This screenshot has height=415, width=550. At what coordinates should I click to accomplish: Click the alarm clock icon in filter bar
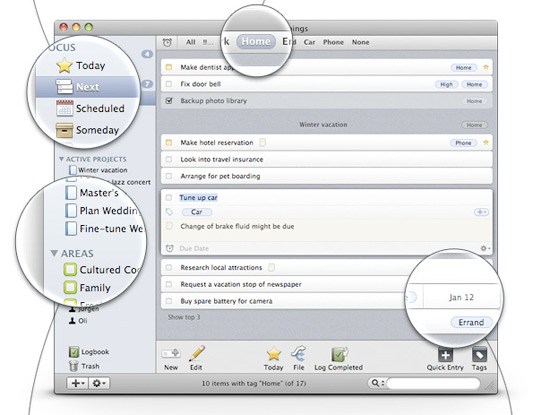pyautogui.click(x=167, y=42)
